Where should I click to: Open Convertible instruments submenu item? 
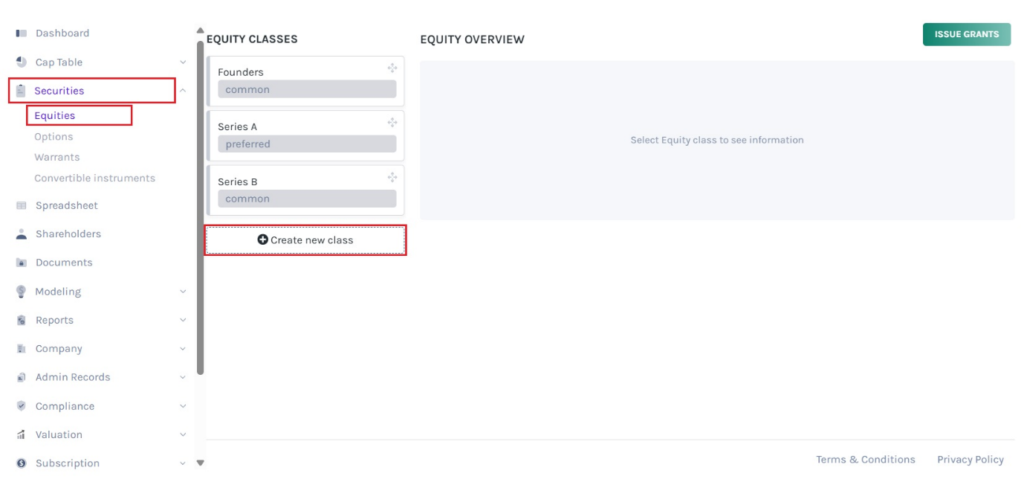tap(95, 178)
